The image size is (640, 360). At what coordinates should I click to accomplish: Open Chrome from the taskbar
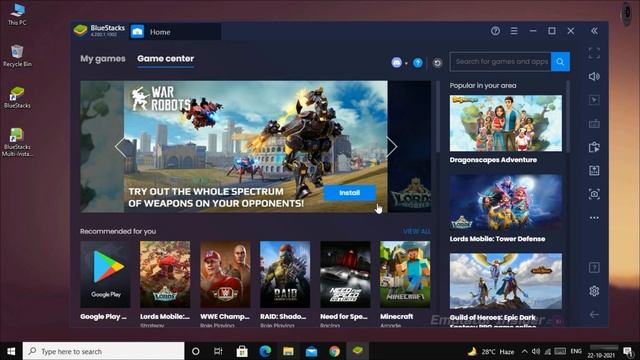pos(334,351)
